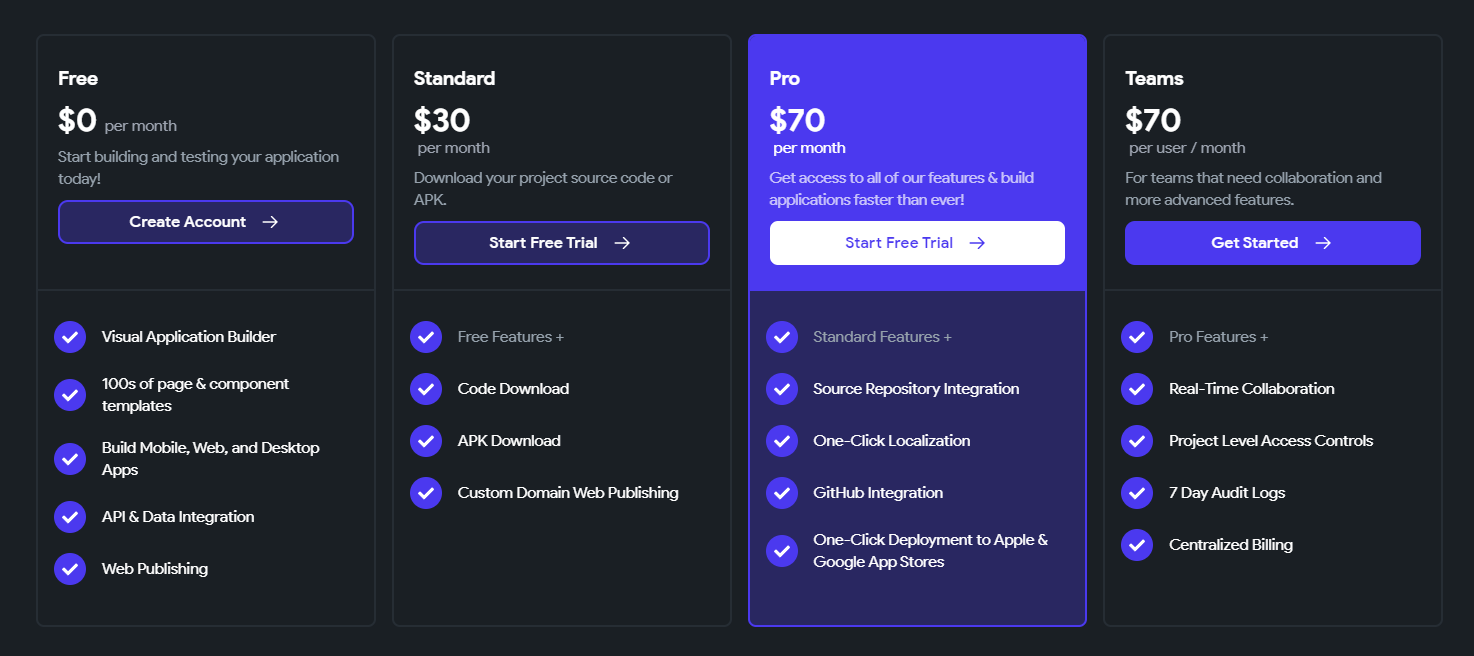
Task: Click the arrow inside the Create Account button
Action: pos(270,222)
